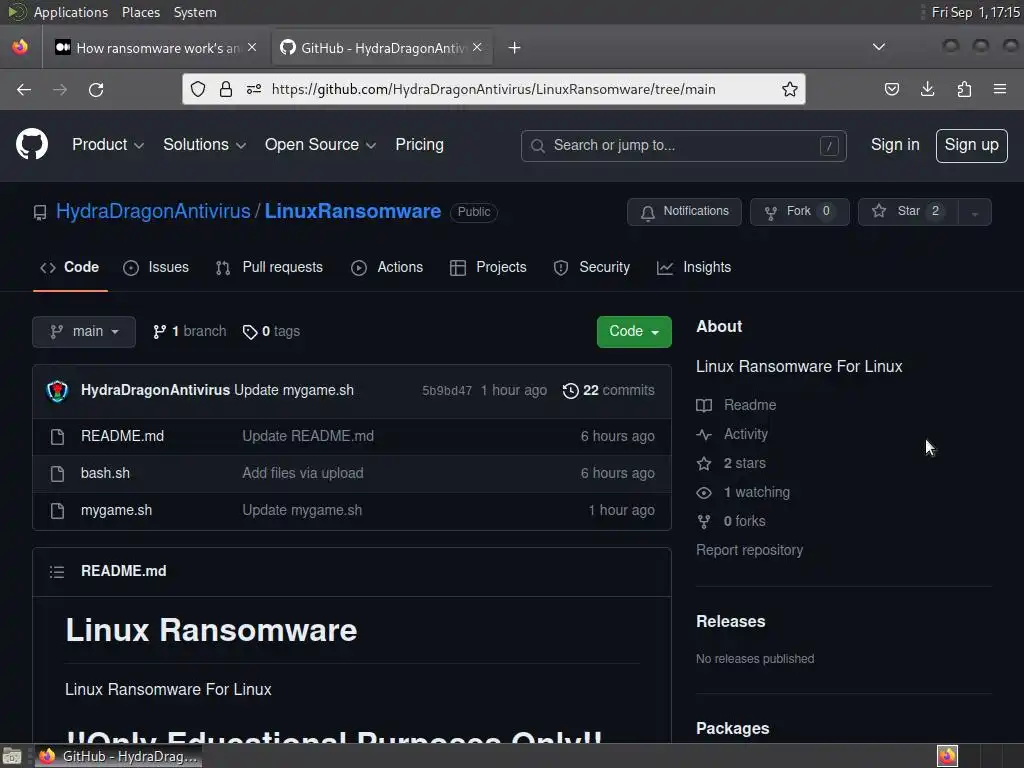Open the Pricing page

point(419,145)
